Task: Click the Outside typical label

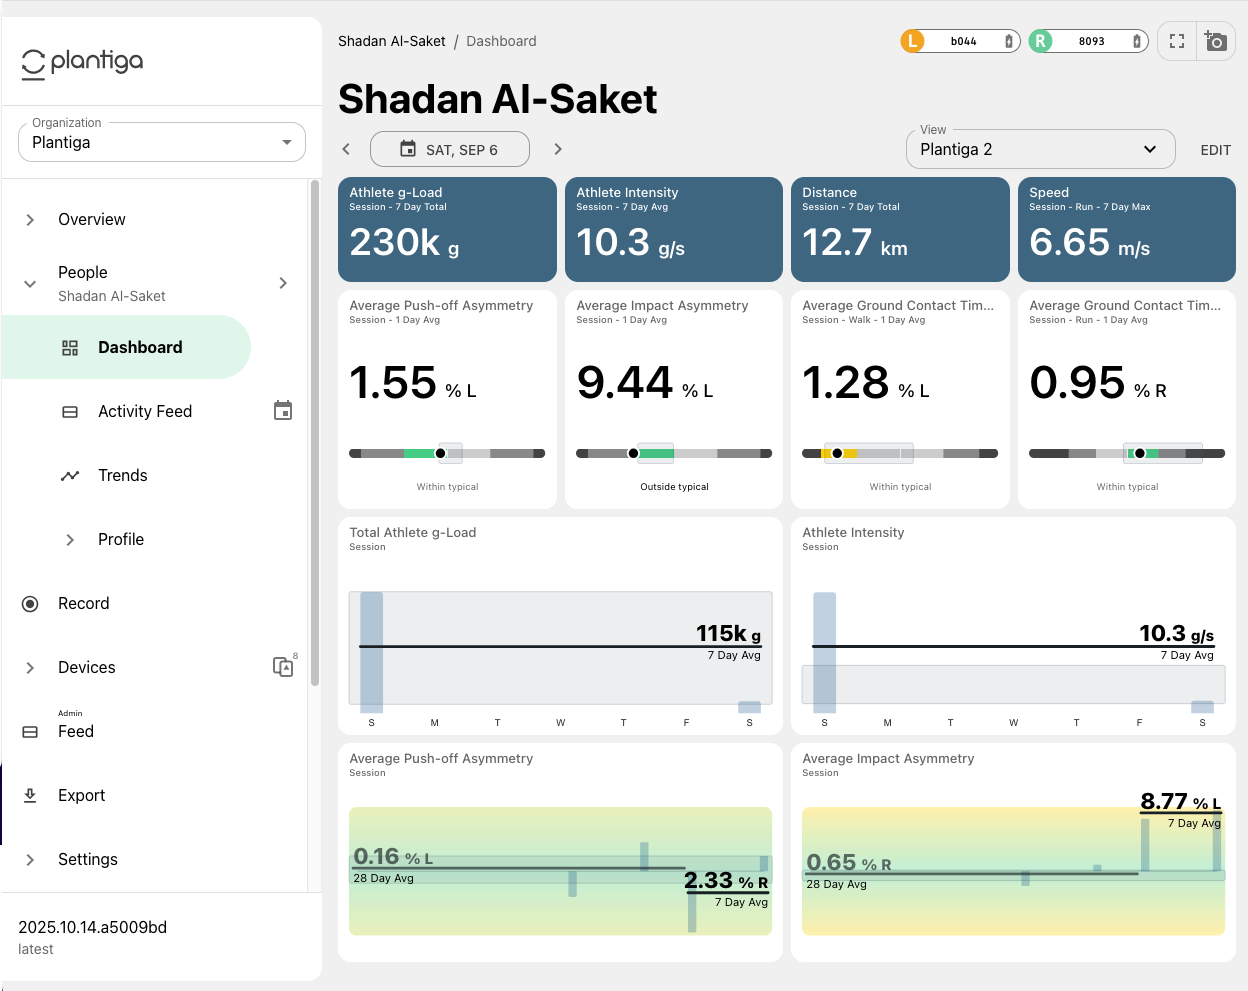Action: 674,487
